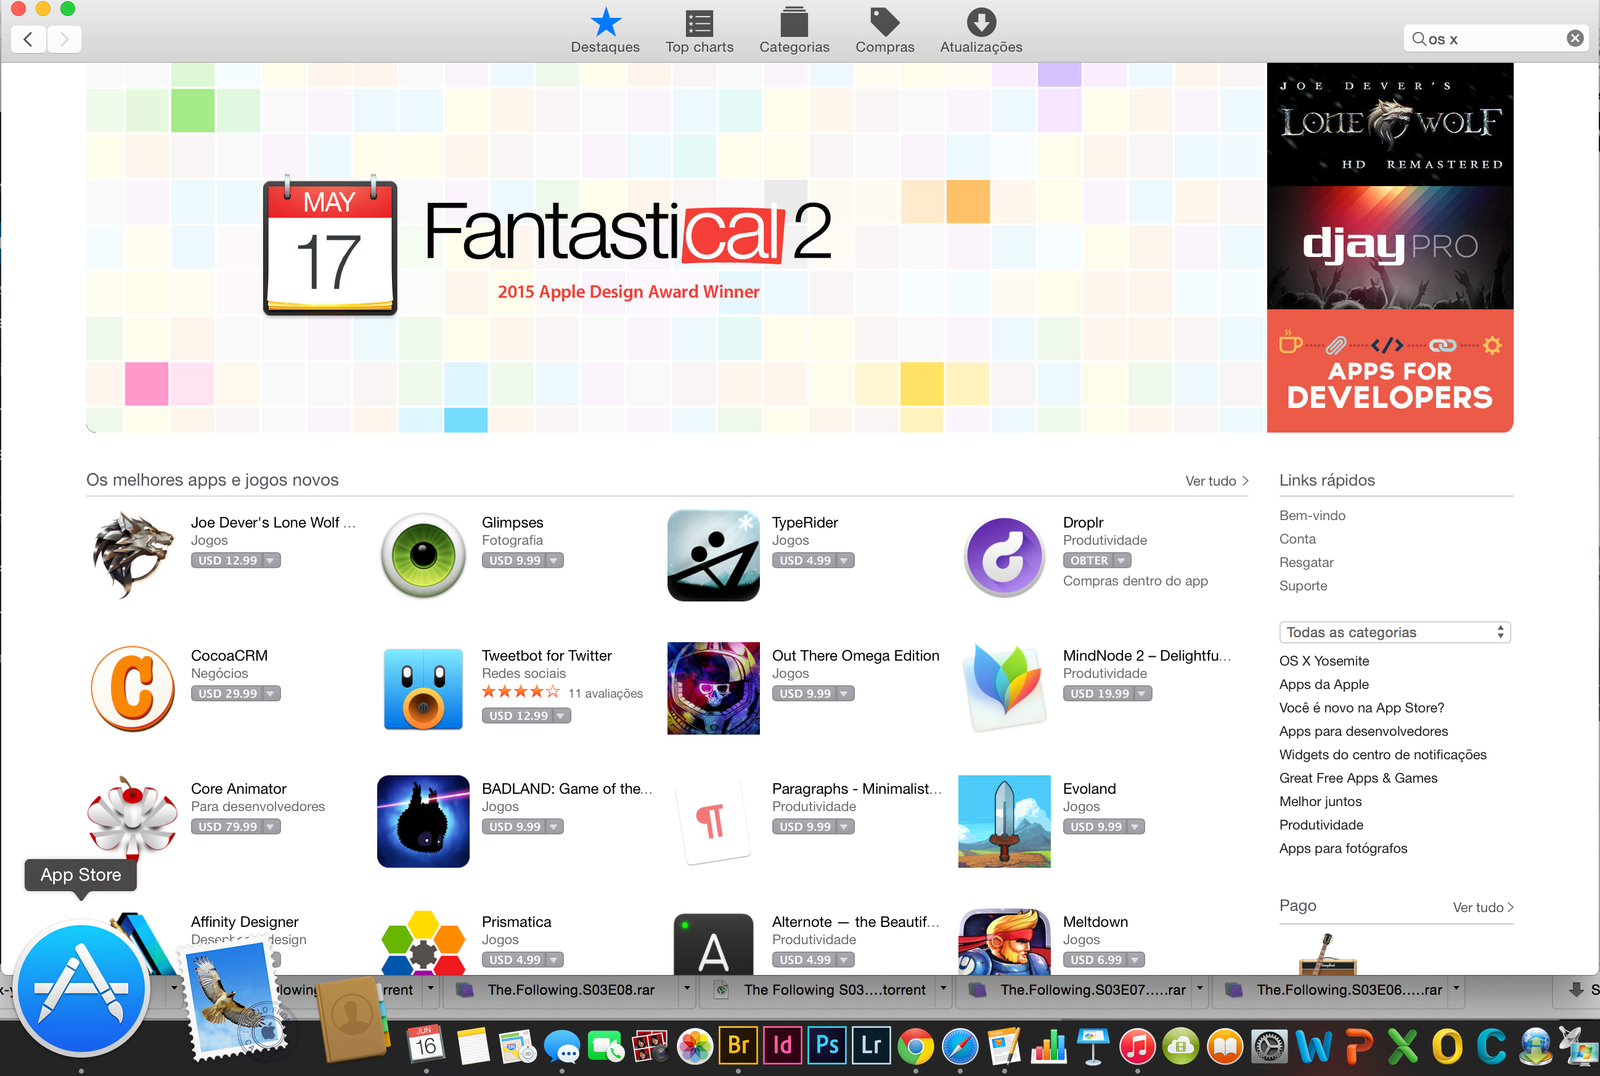
Task: Open the Apps for Developers banner
Action: [1389, 371]
